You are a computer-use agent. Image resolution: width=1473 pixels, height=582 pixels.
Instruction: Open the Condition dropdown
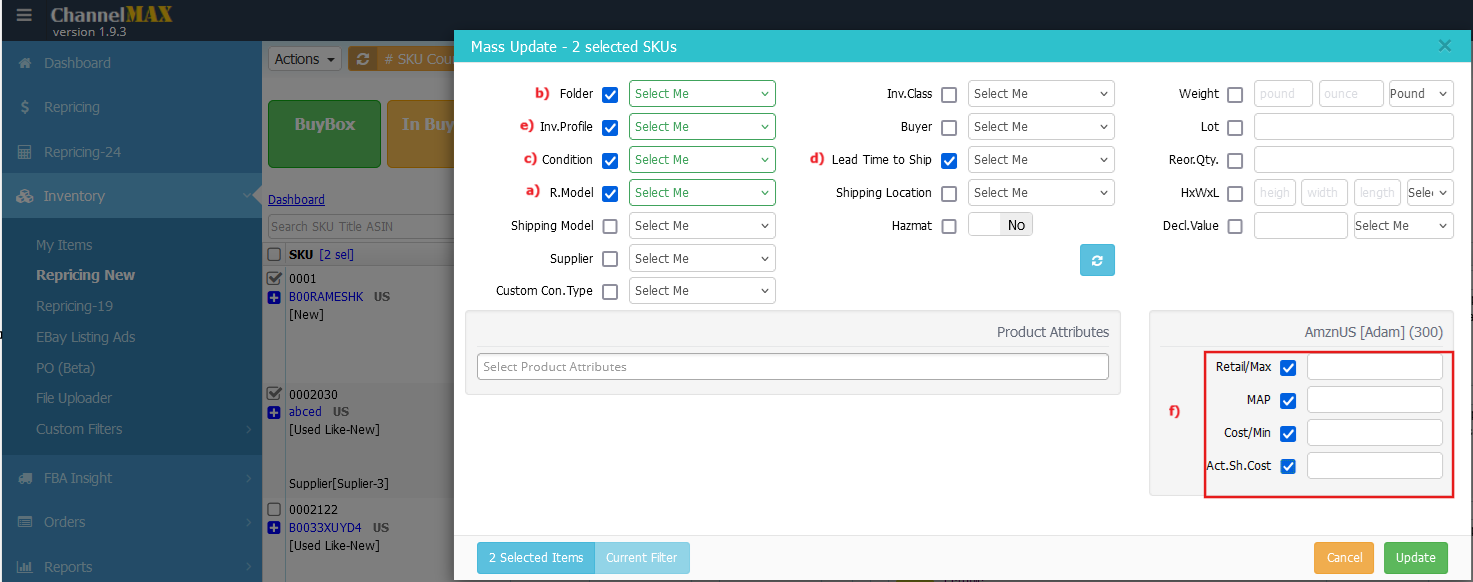pos(702,160)
